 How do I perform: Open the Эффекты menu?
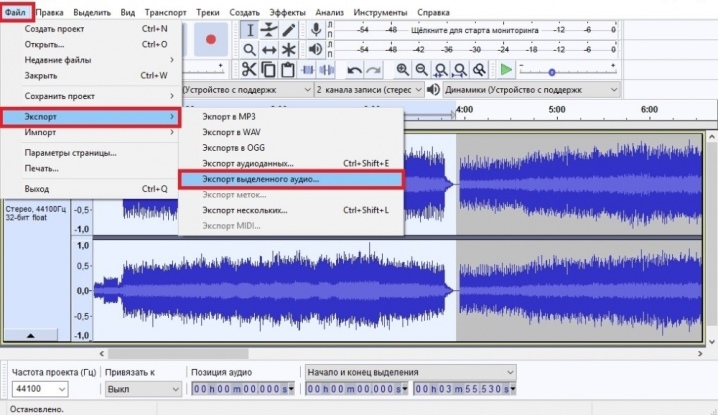point(287,12)
